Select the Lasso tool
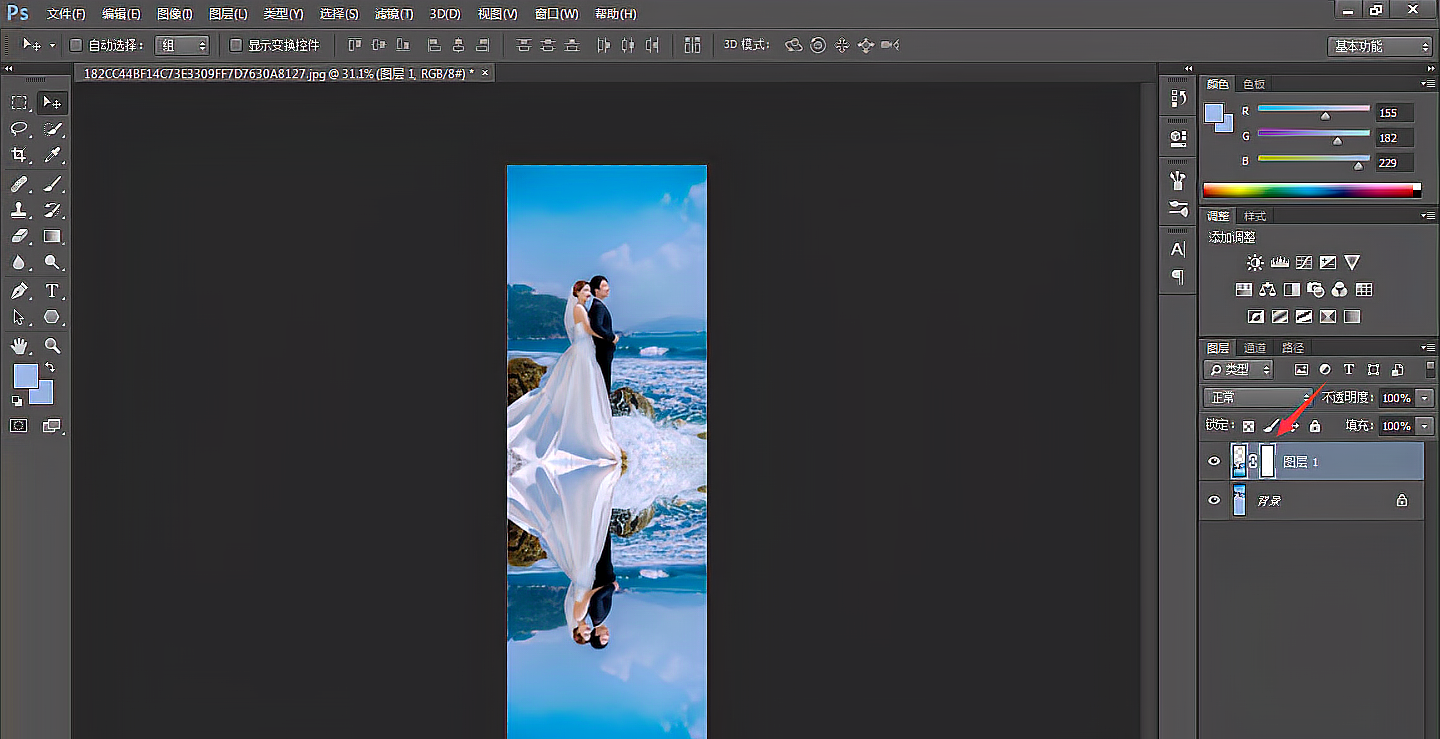This screenshot has width=1440, height=739. pos(19,129)
